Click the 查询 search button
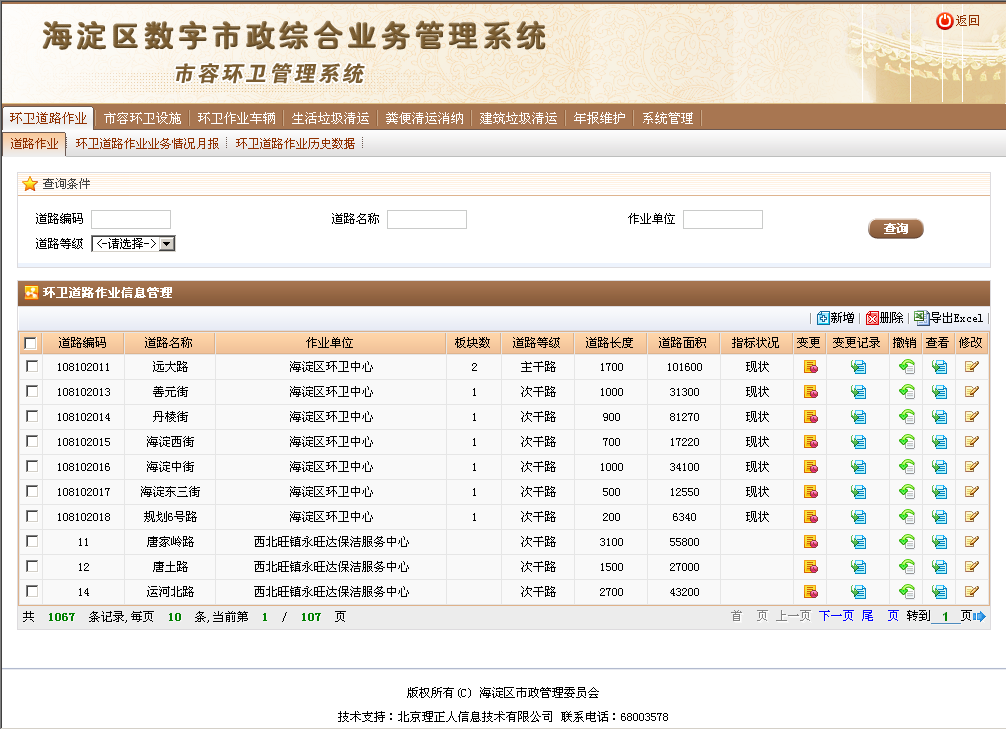The height and width of the screenshot is (730, 1006). [x=896, y=229]
